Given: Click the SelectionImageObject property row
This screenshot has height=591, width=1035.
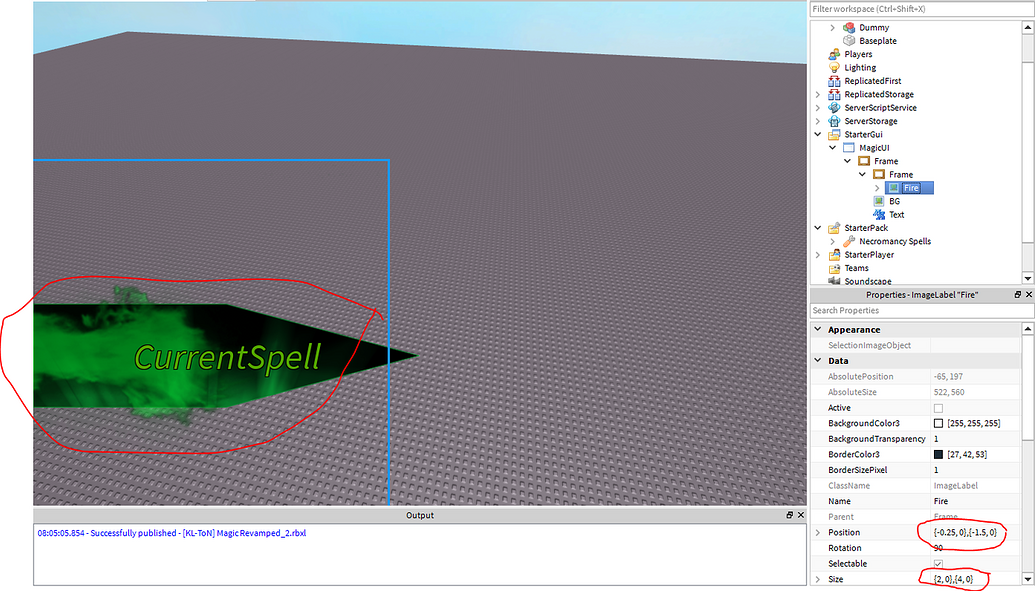Looking at the screenshot, I should (x=916, y=345).
